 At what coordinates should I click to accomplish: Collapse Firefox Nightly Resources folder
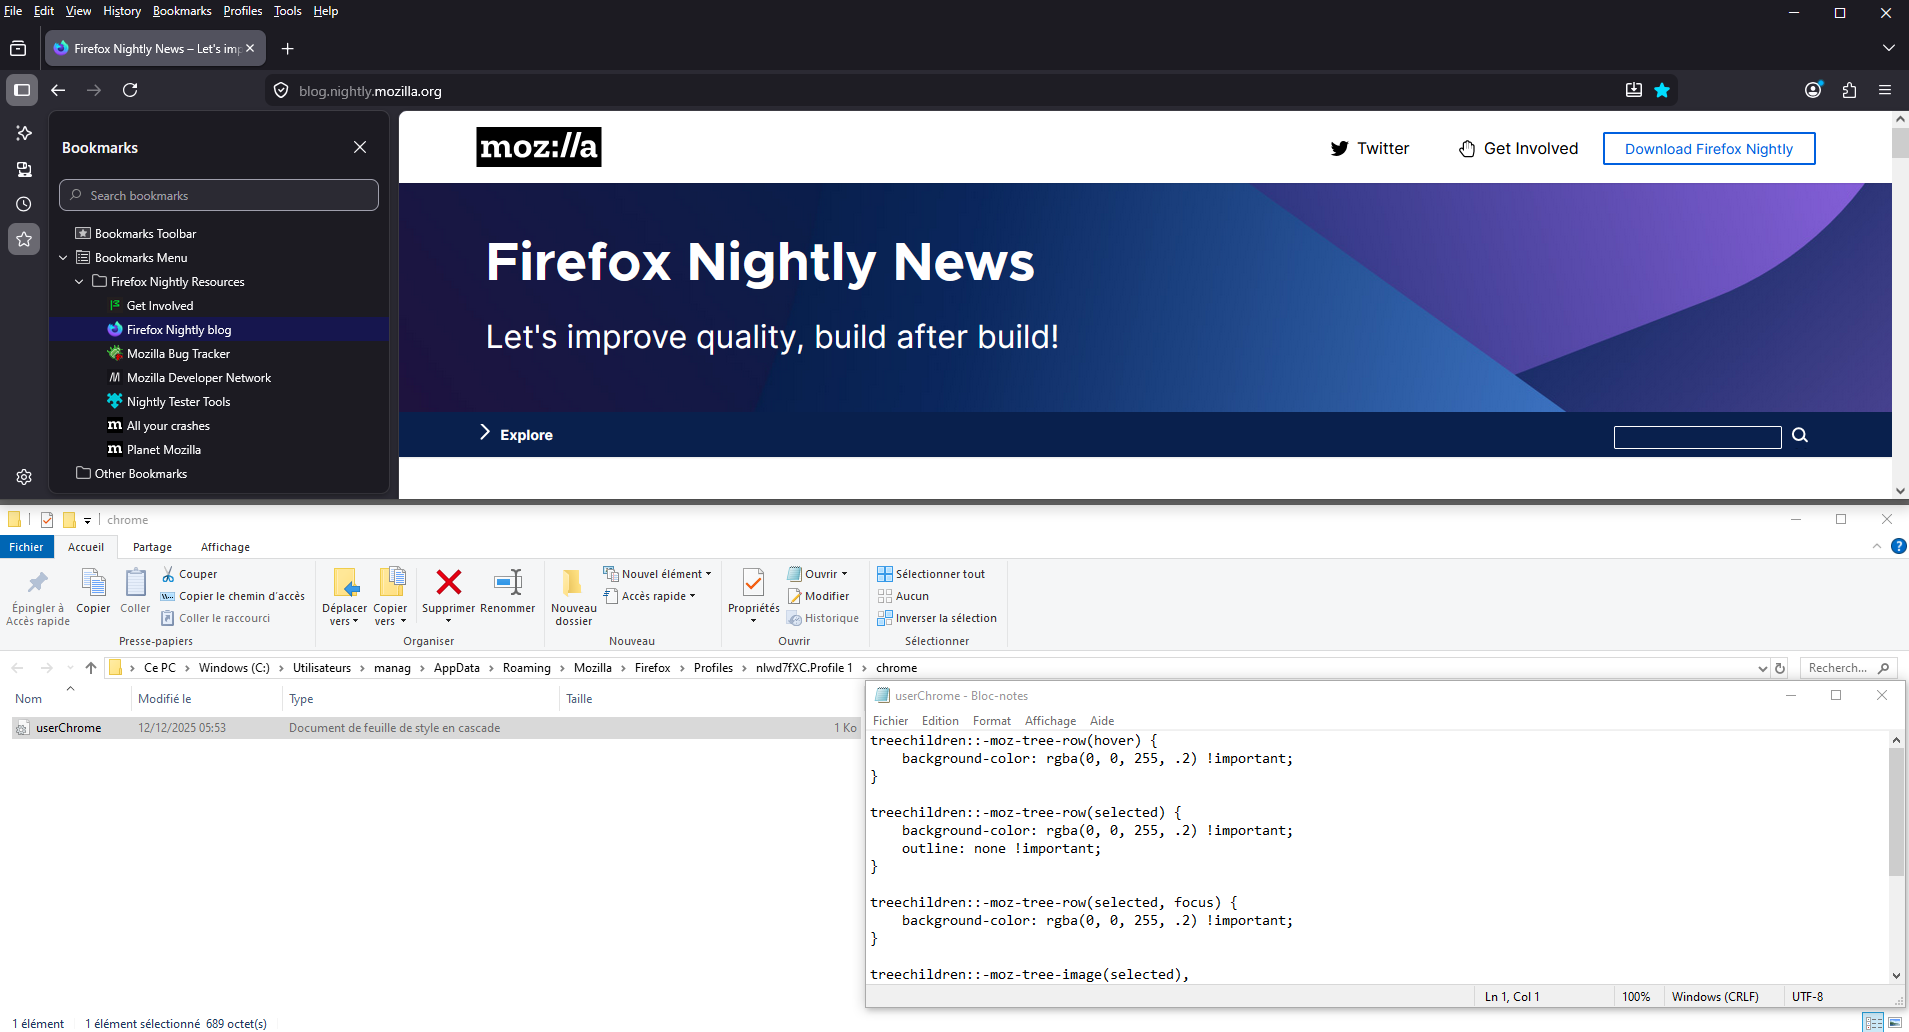[x=80, y=282]
